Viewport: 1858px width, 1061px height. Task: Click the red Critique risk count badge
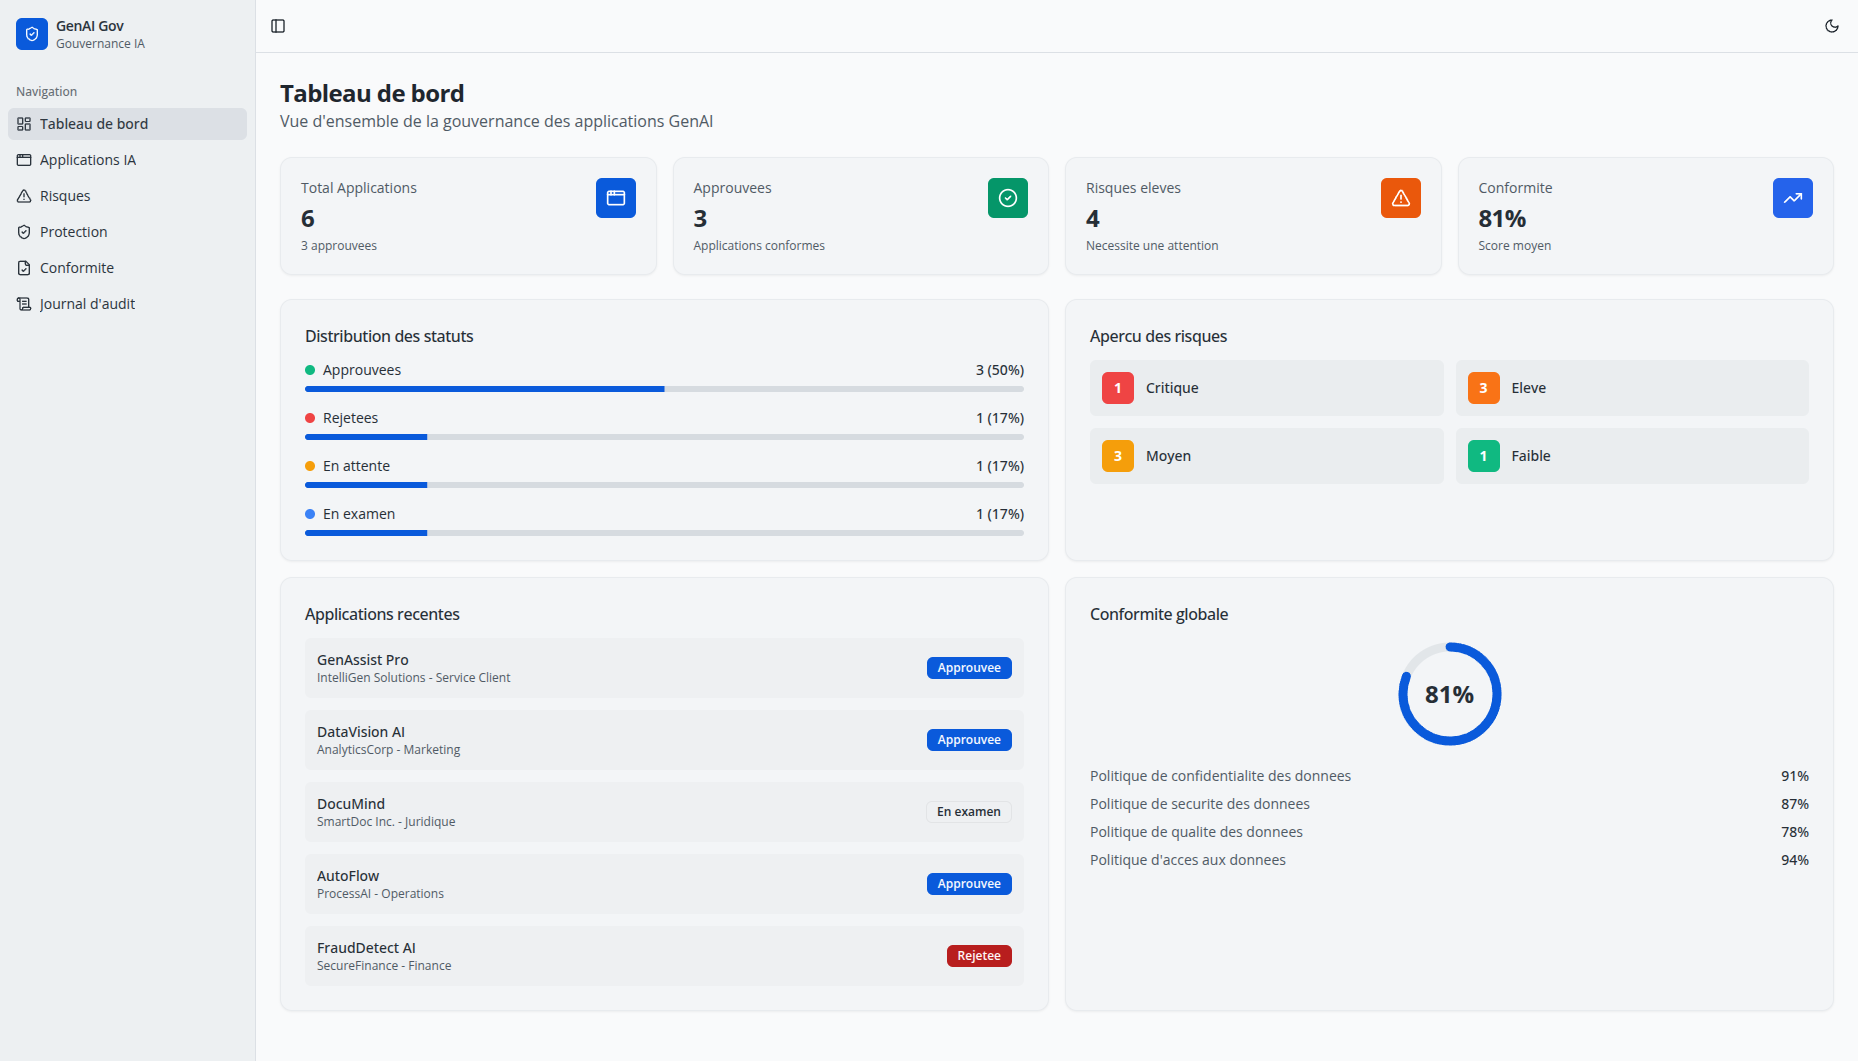[1117, 388]
